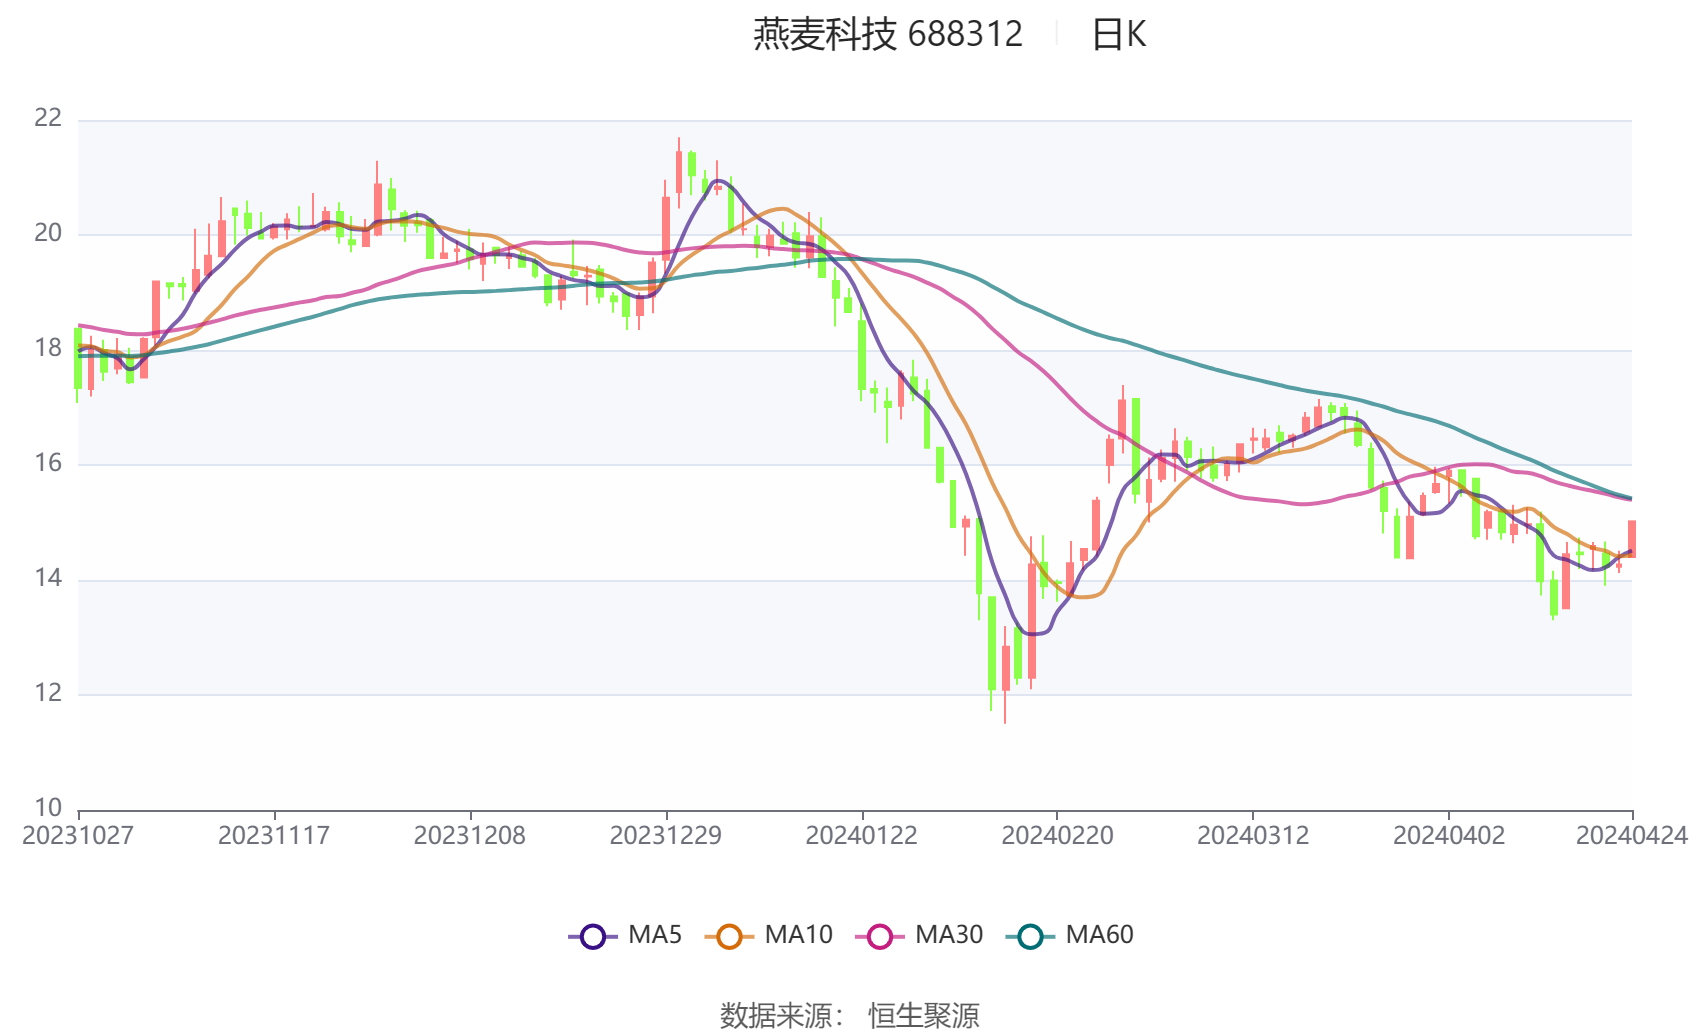
Task: Toggle the MA5 legend series
Action: (625, 935)
